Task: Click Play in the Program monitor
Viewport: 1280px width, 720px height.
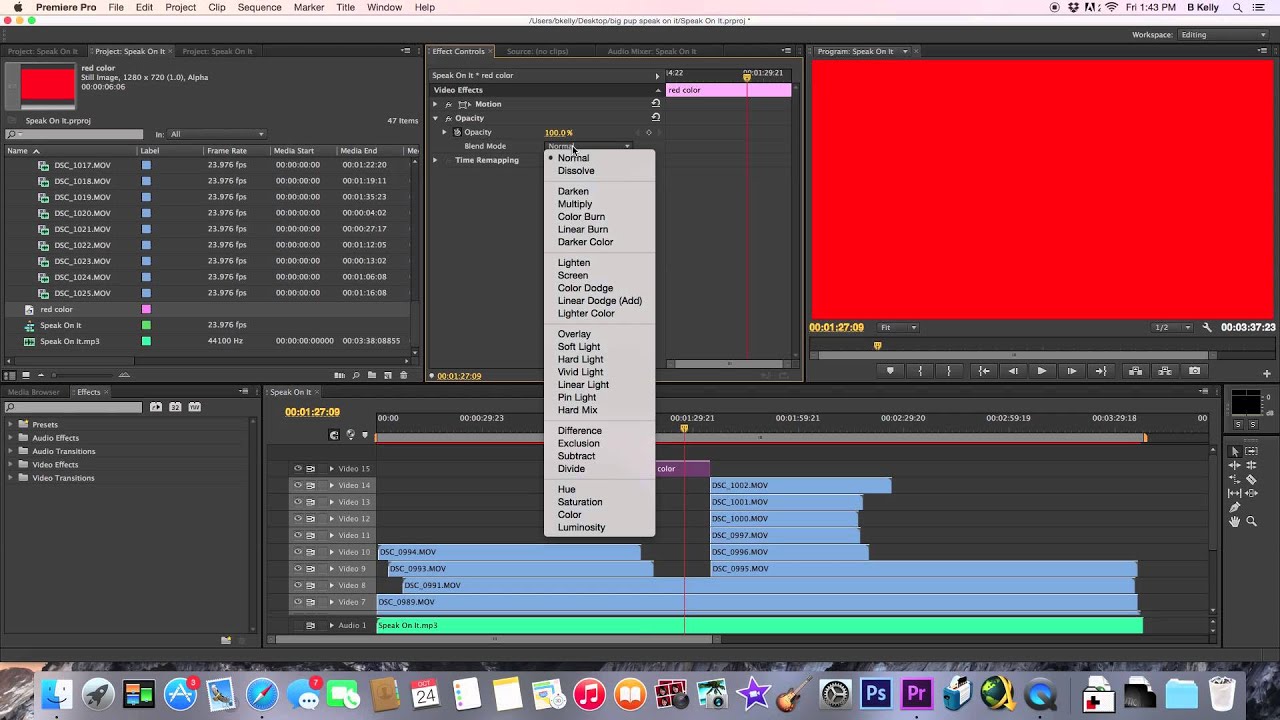Action: (x=1041, y=371)
